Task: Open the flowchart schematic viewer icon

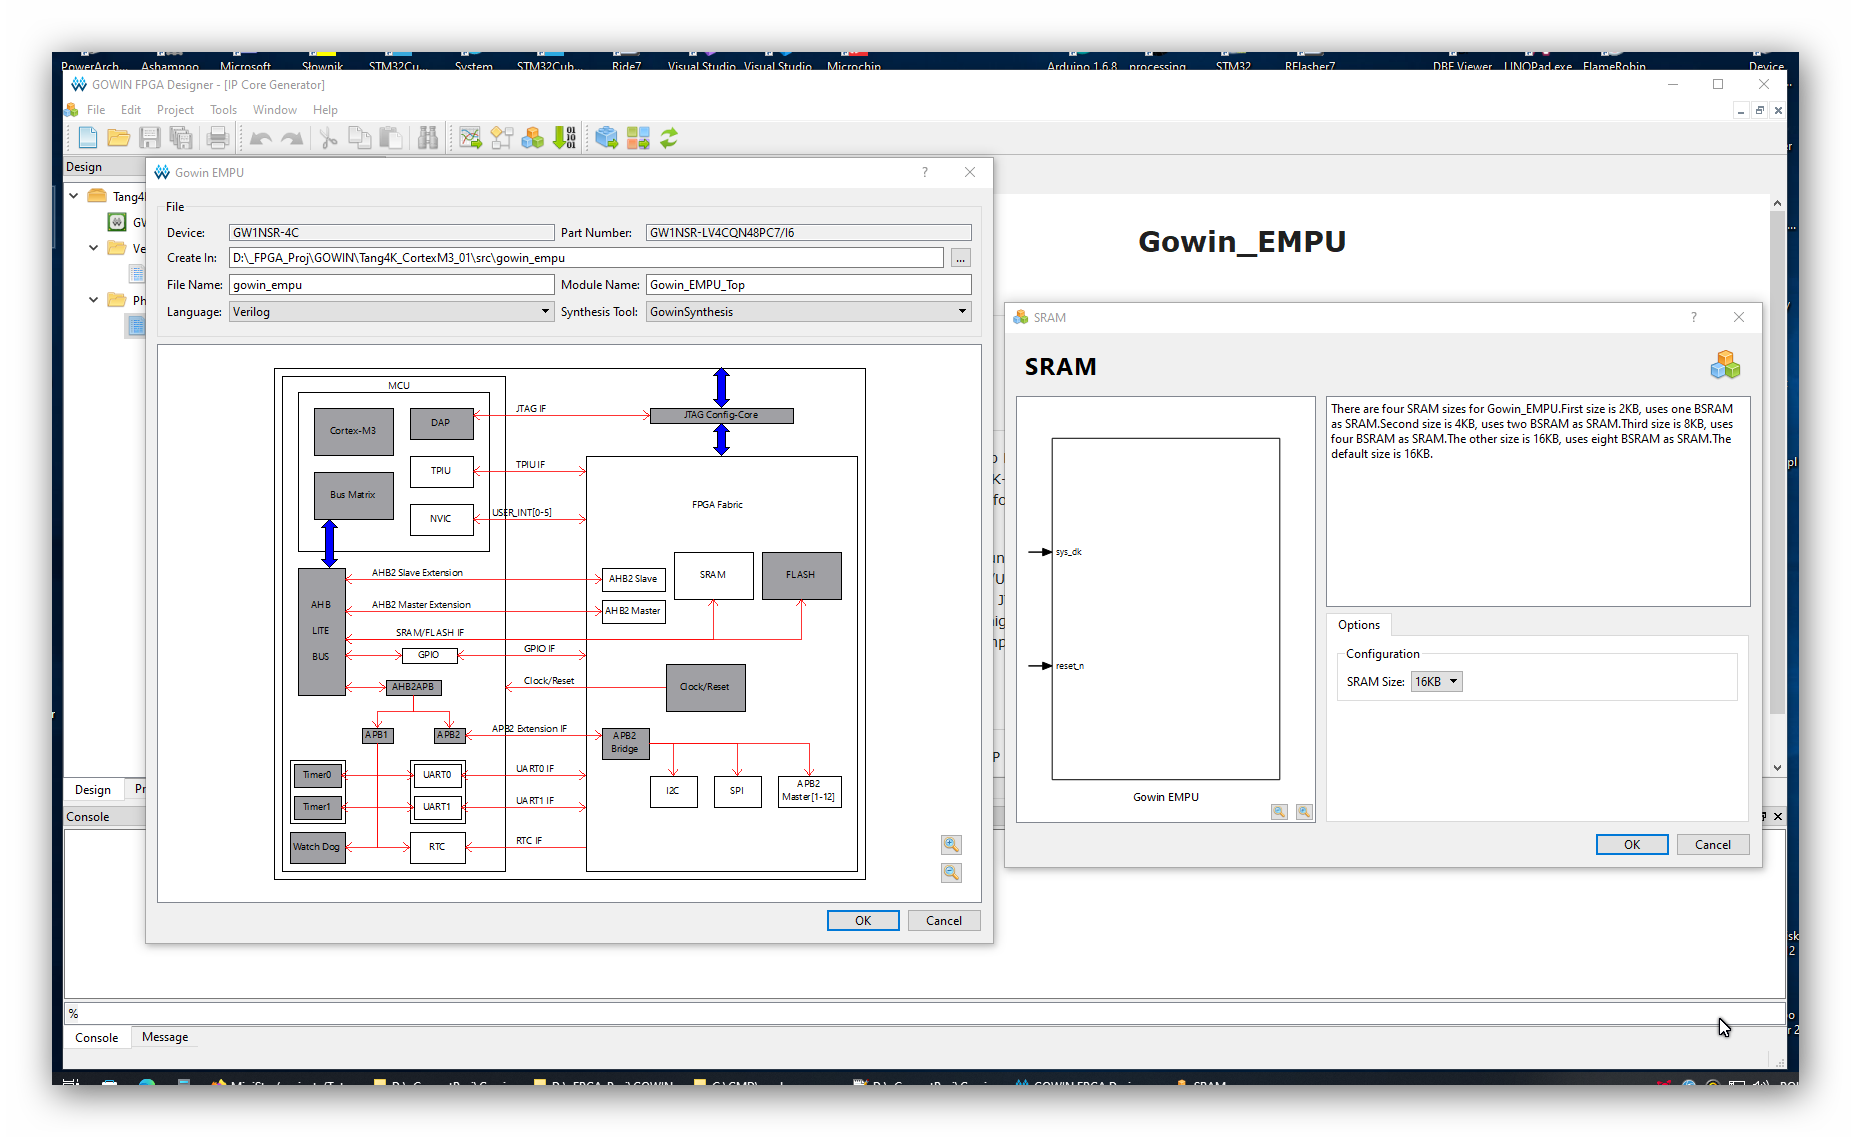Action: (x=501, y=138)
